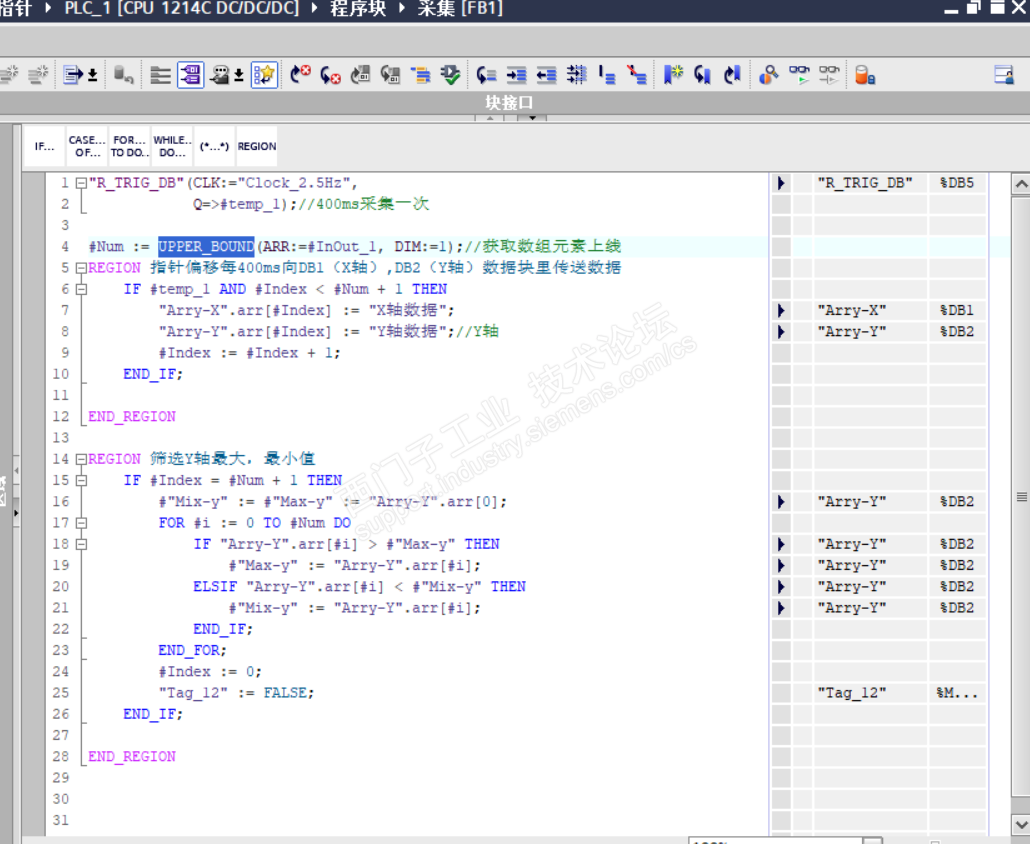Insert an IF statement template

point(45,146)
